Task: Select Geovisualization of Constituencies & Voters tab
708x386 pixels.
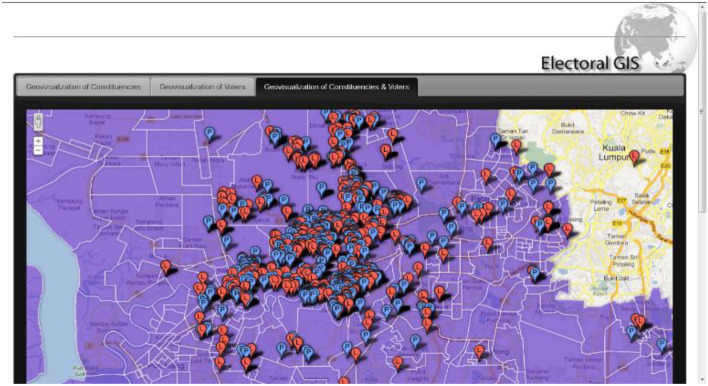Action: (337, 87)
